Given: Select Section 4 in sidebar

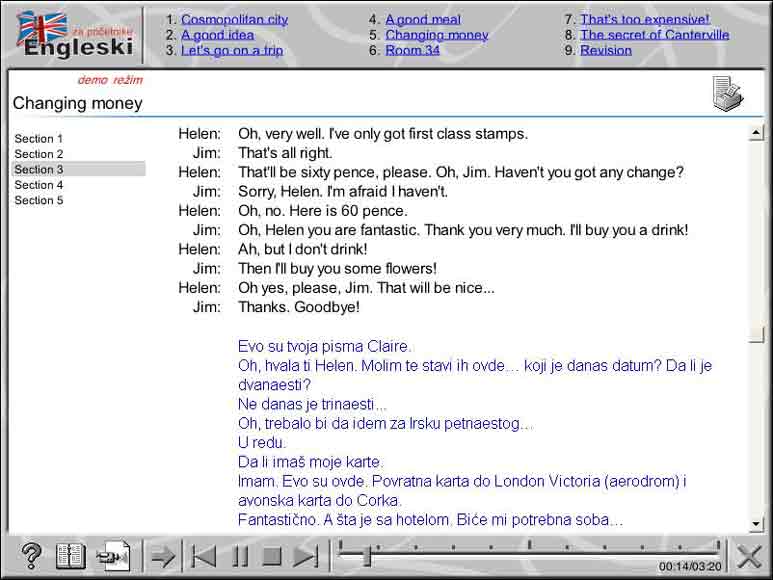Looking at the screenshot, I should (38, 185).
